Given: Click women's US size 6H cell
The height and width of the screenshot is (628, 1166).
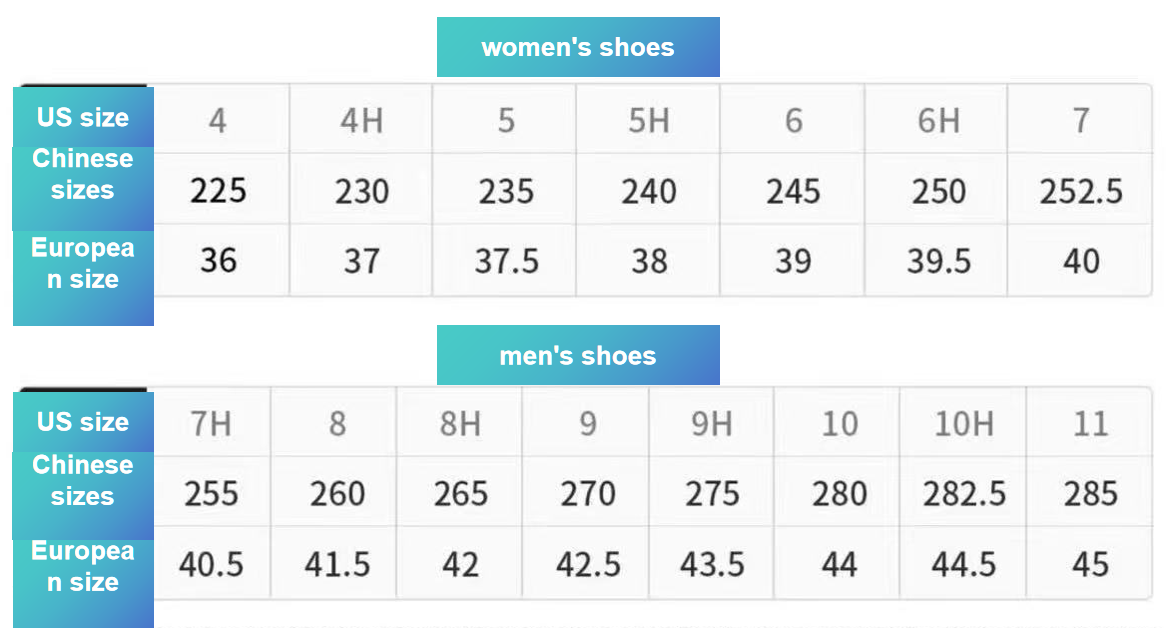Looking at the screenshot, I should (938, 121).
